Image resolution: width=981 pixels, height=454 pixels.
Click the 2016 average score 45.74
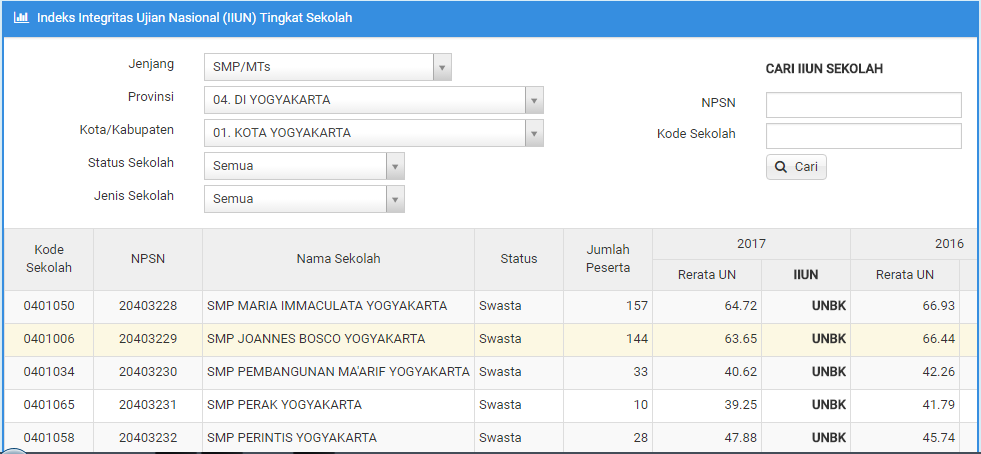click(x=940, y=437)
